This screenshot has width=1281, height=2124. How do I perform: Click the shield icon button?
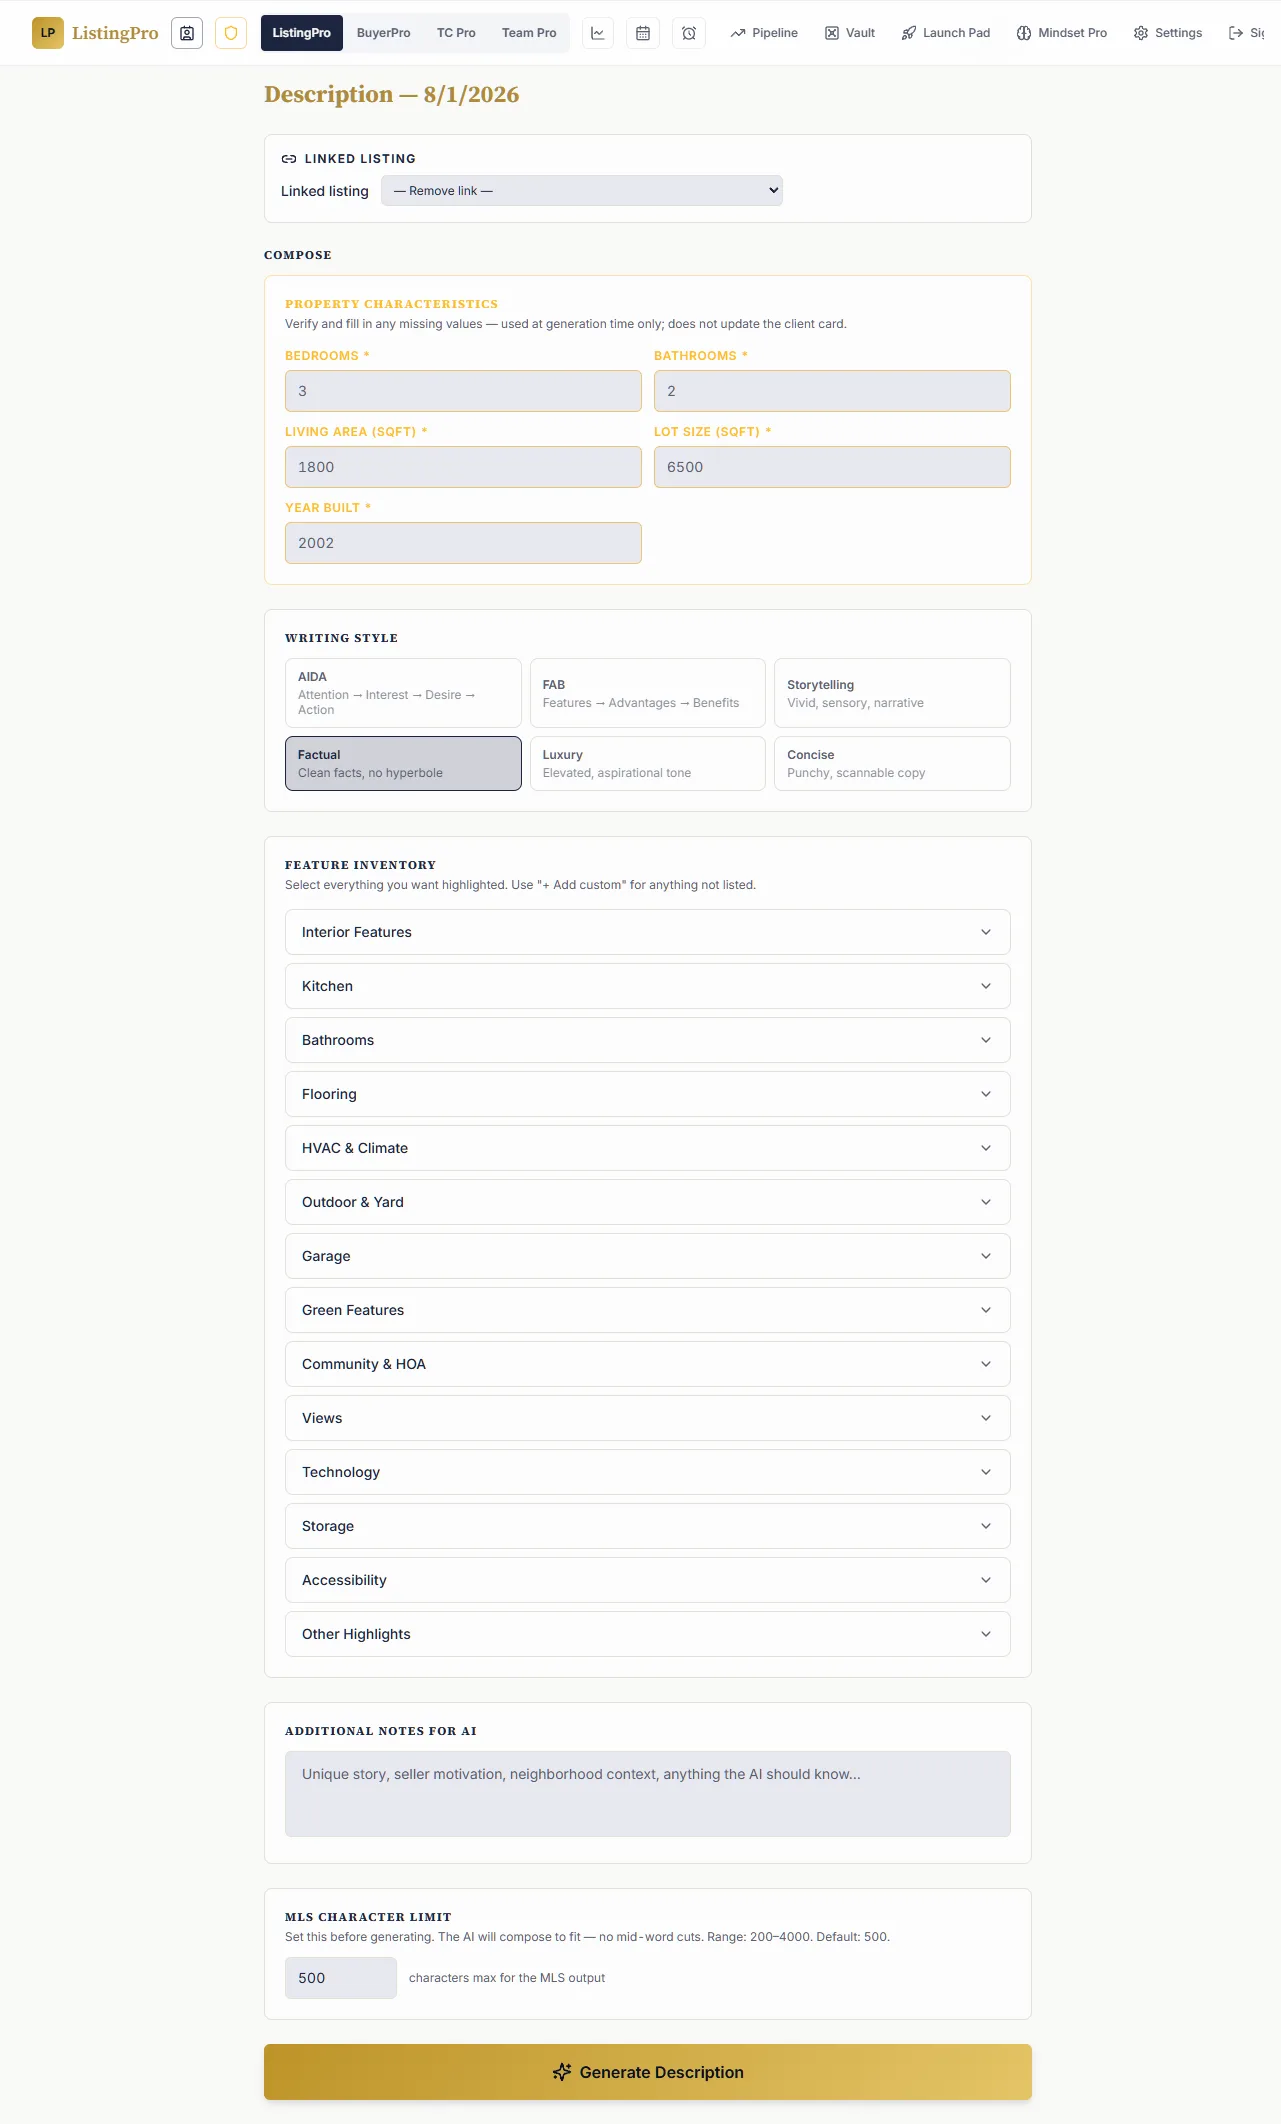coord(231,33)
